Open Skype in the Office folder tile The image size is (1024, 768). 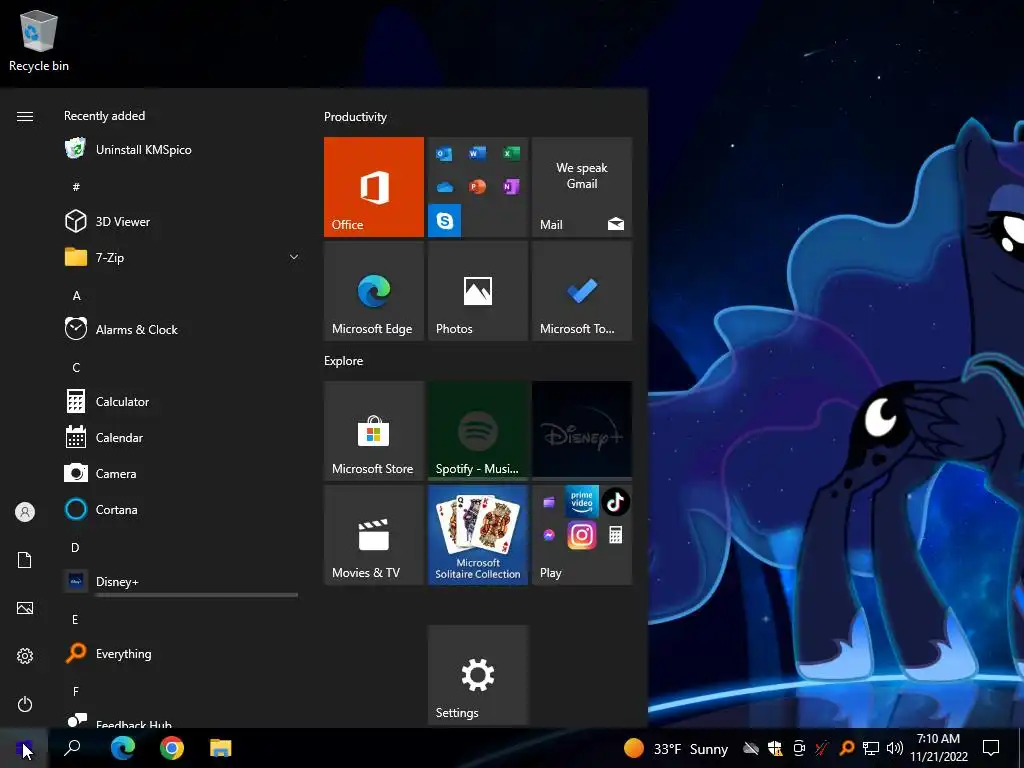(445, 221)
